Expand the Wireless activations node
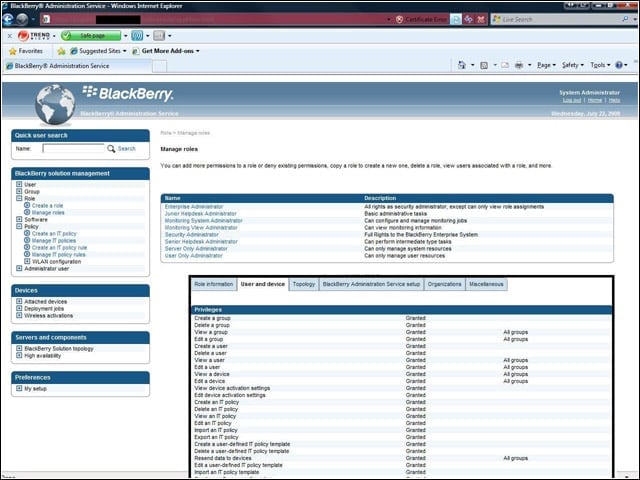Viewport: 640px width, 480px height. click(19, 315)
